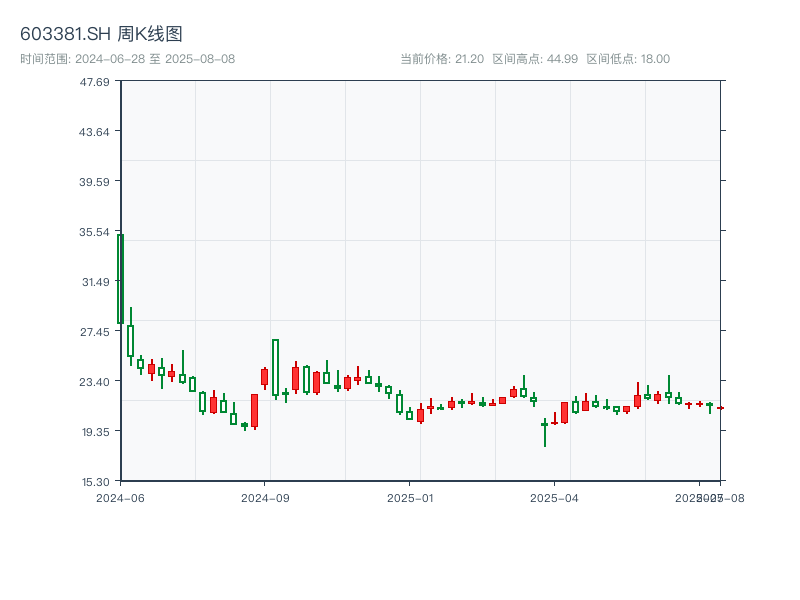Screen dimensions: 800x600
Task: Click the y-axis label "39.59"
Action: pyautogui.click(x=94, y=182)
